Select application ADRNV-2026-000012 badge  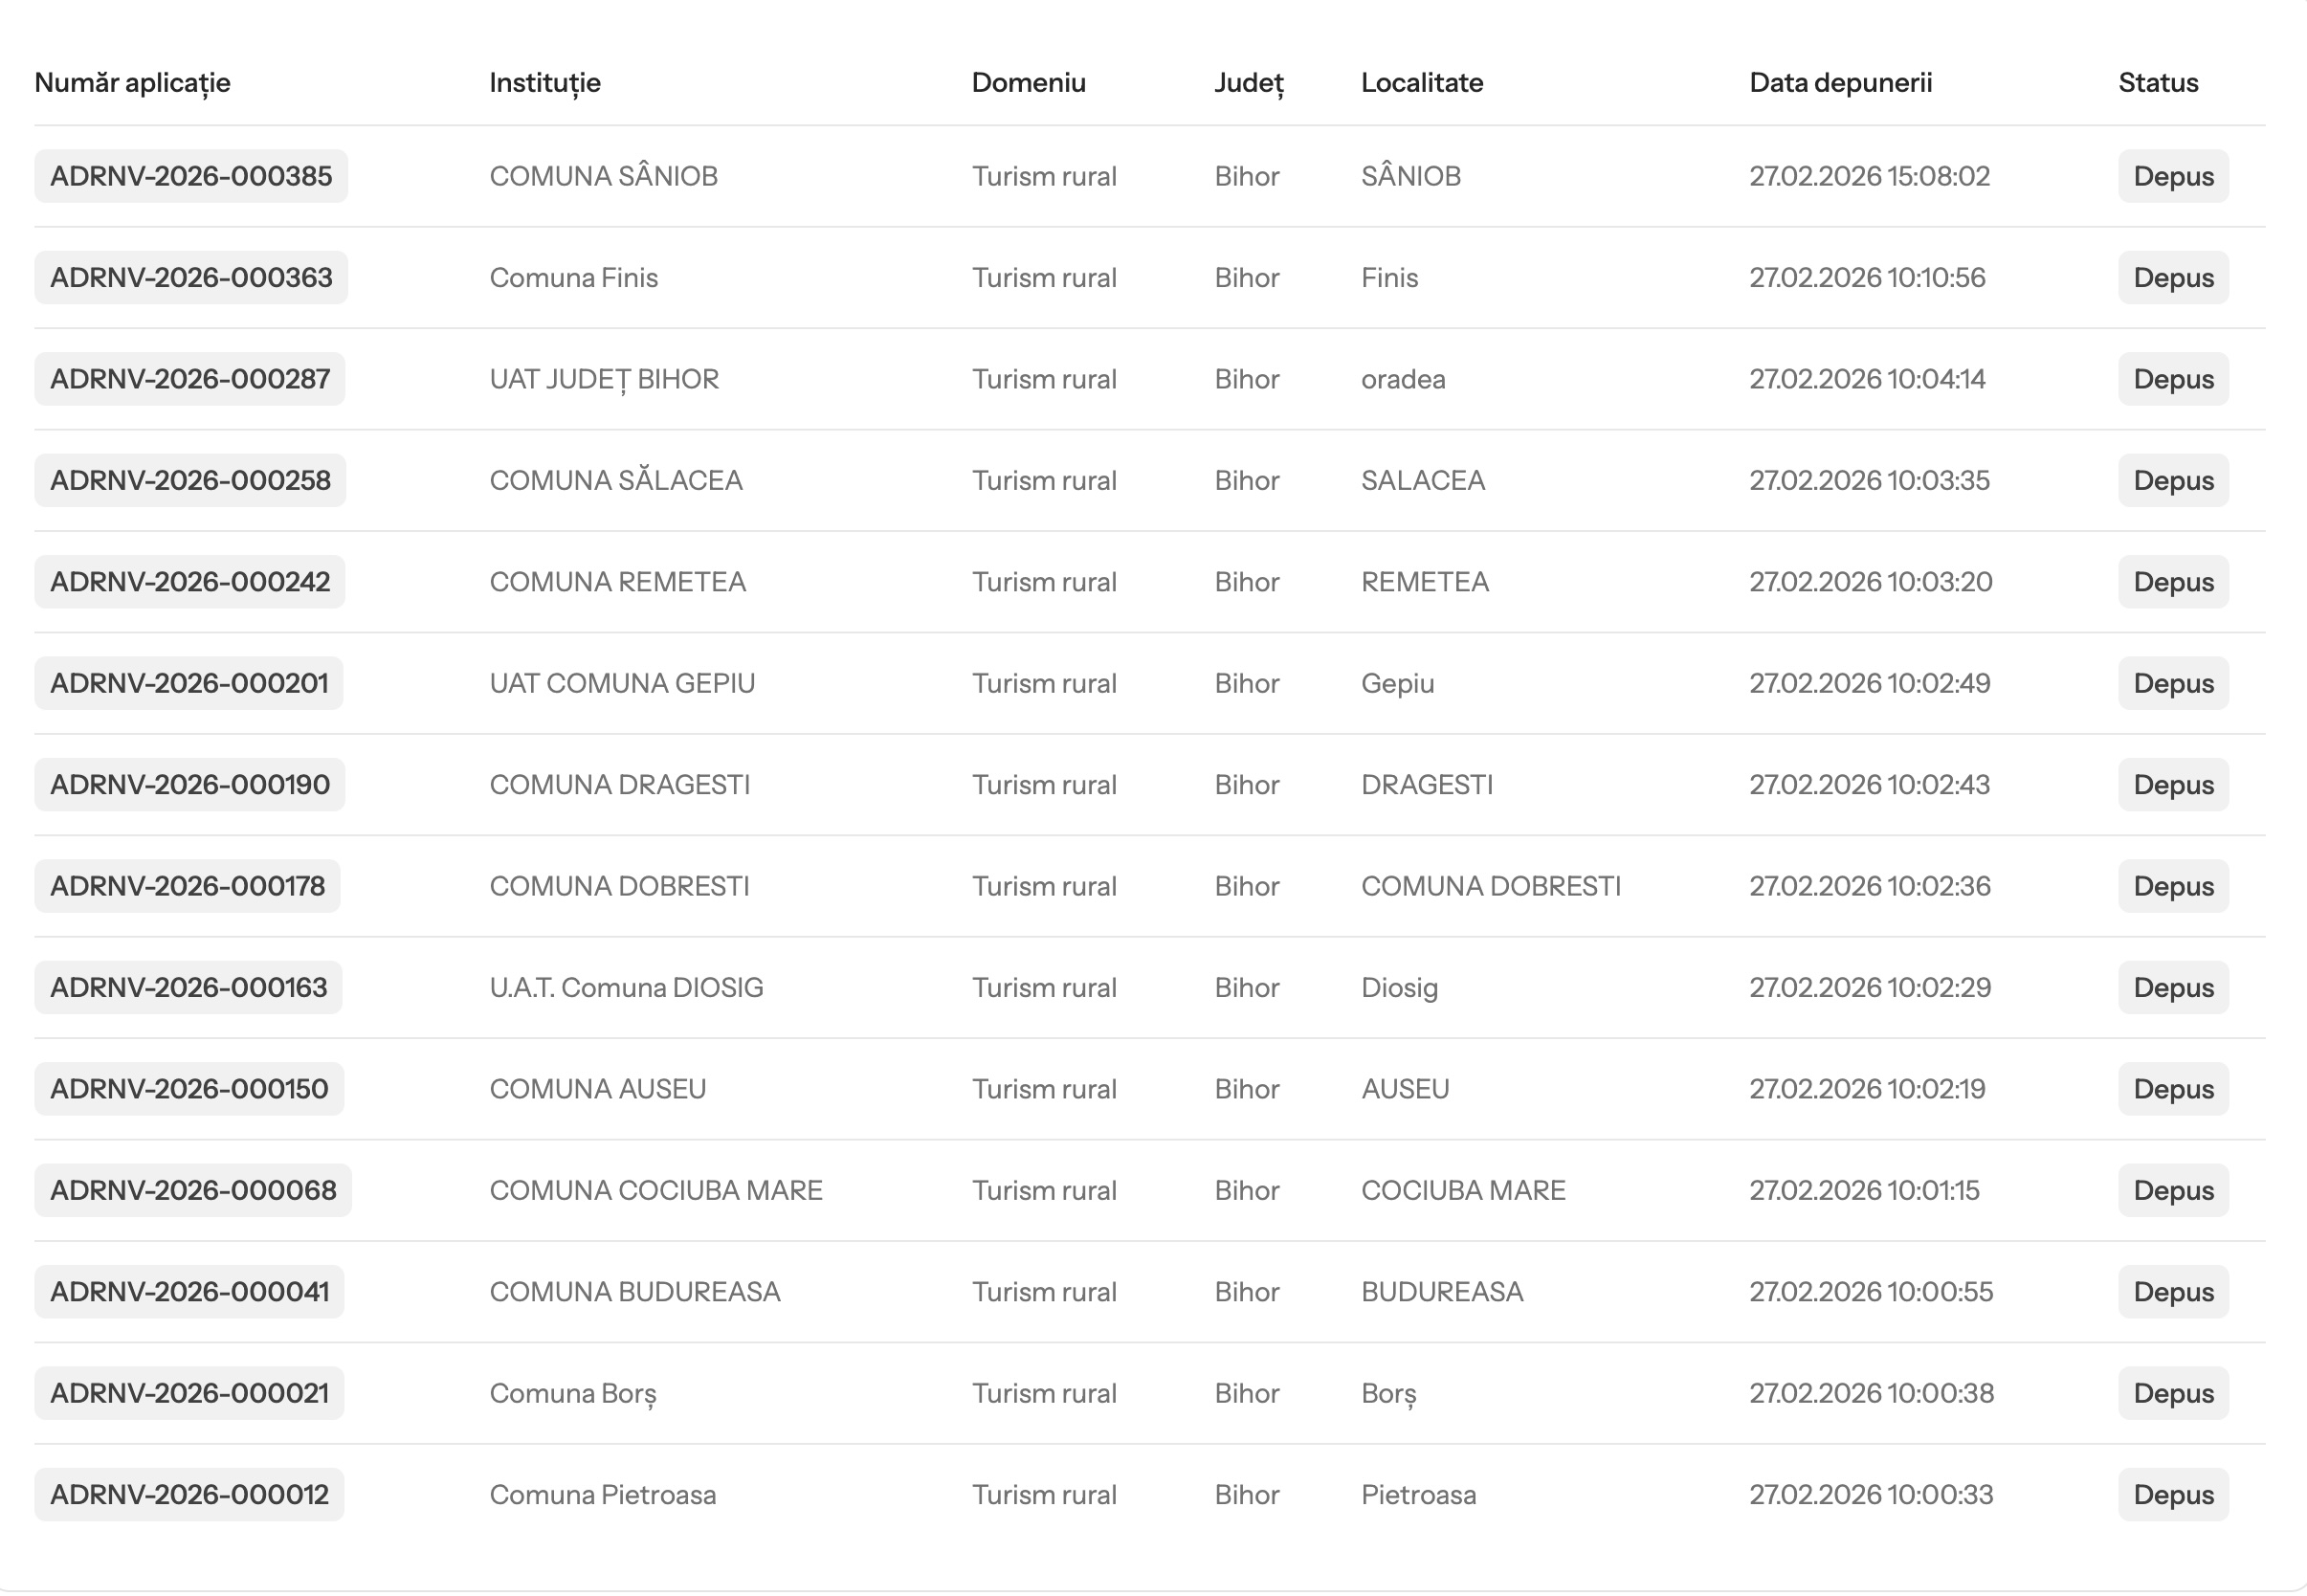pos(189,1494)
